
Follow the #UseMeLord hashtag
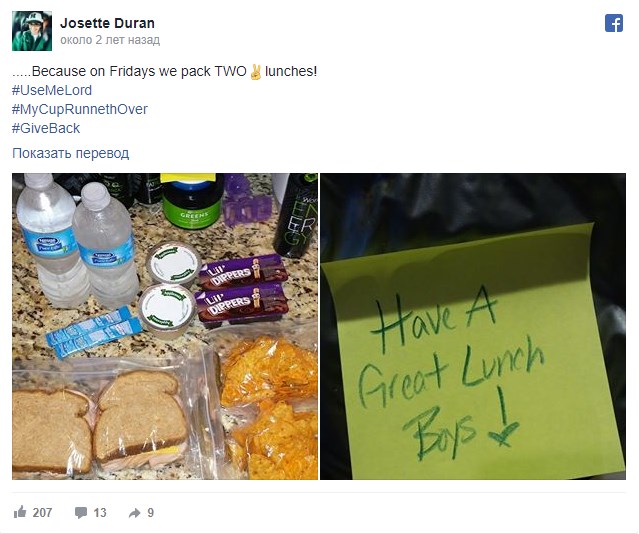tap(52, 90)
